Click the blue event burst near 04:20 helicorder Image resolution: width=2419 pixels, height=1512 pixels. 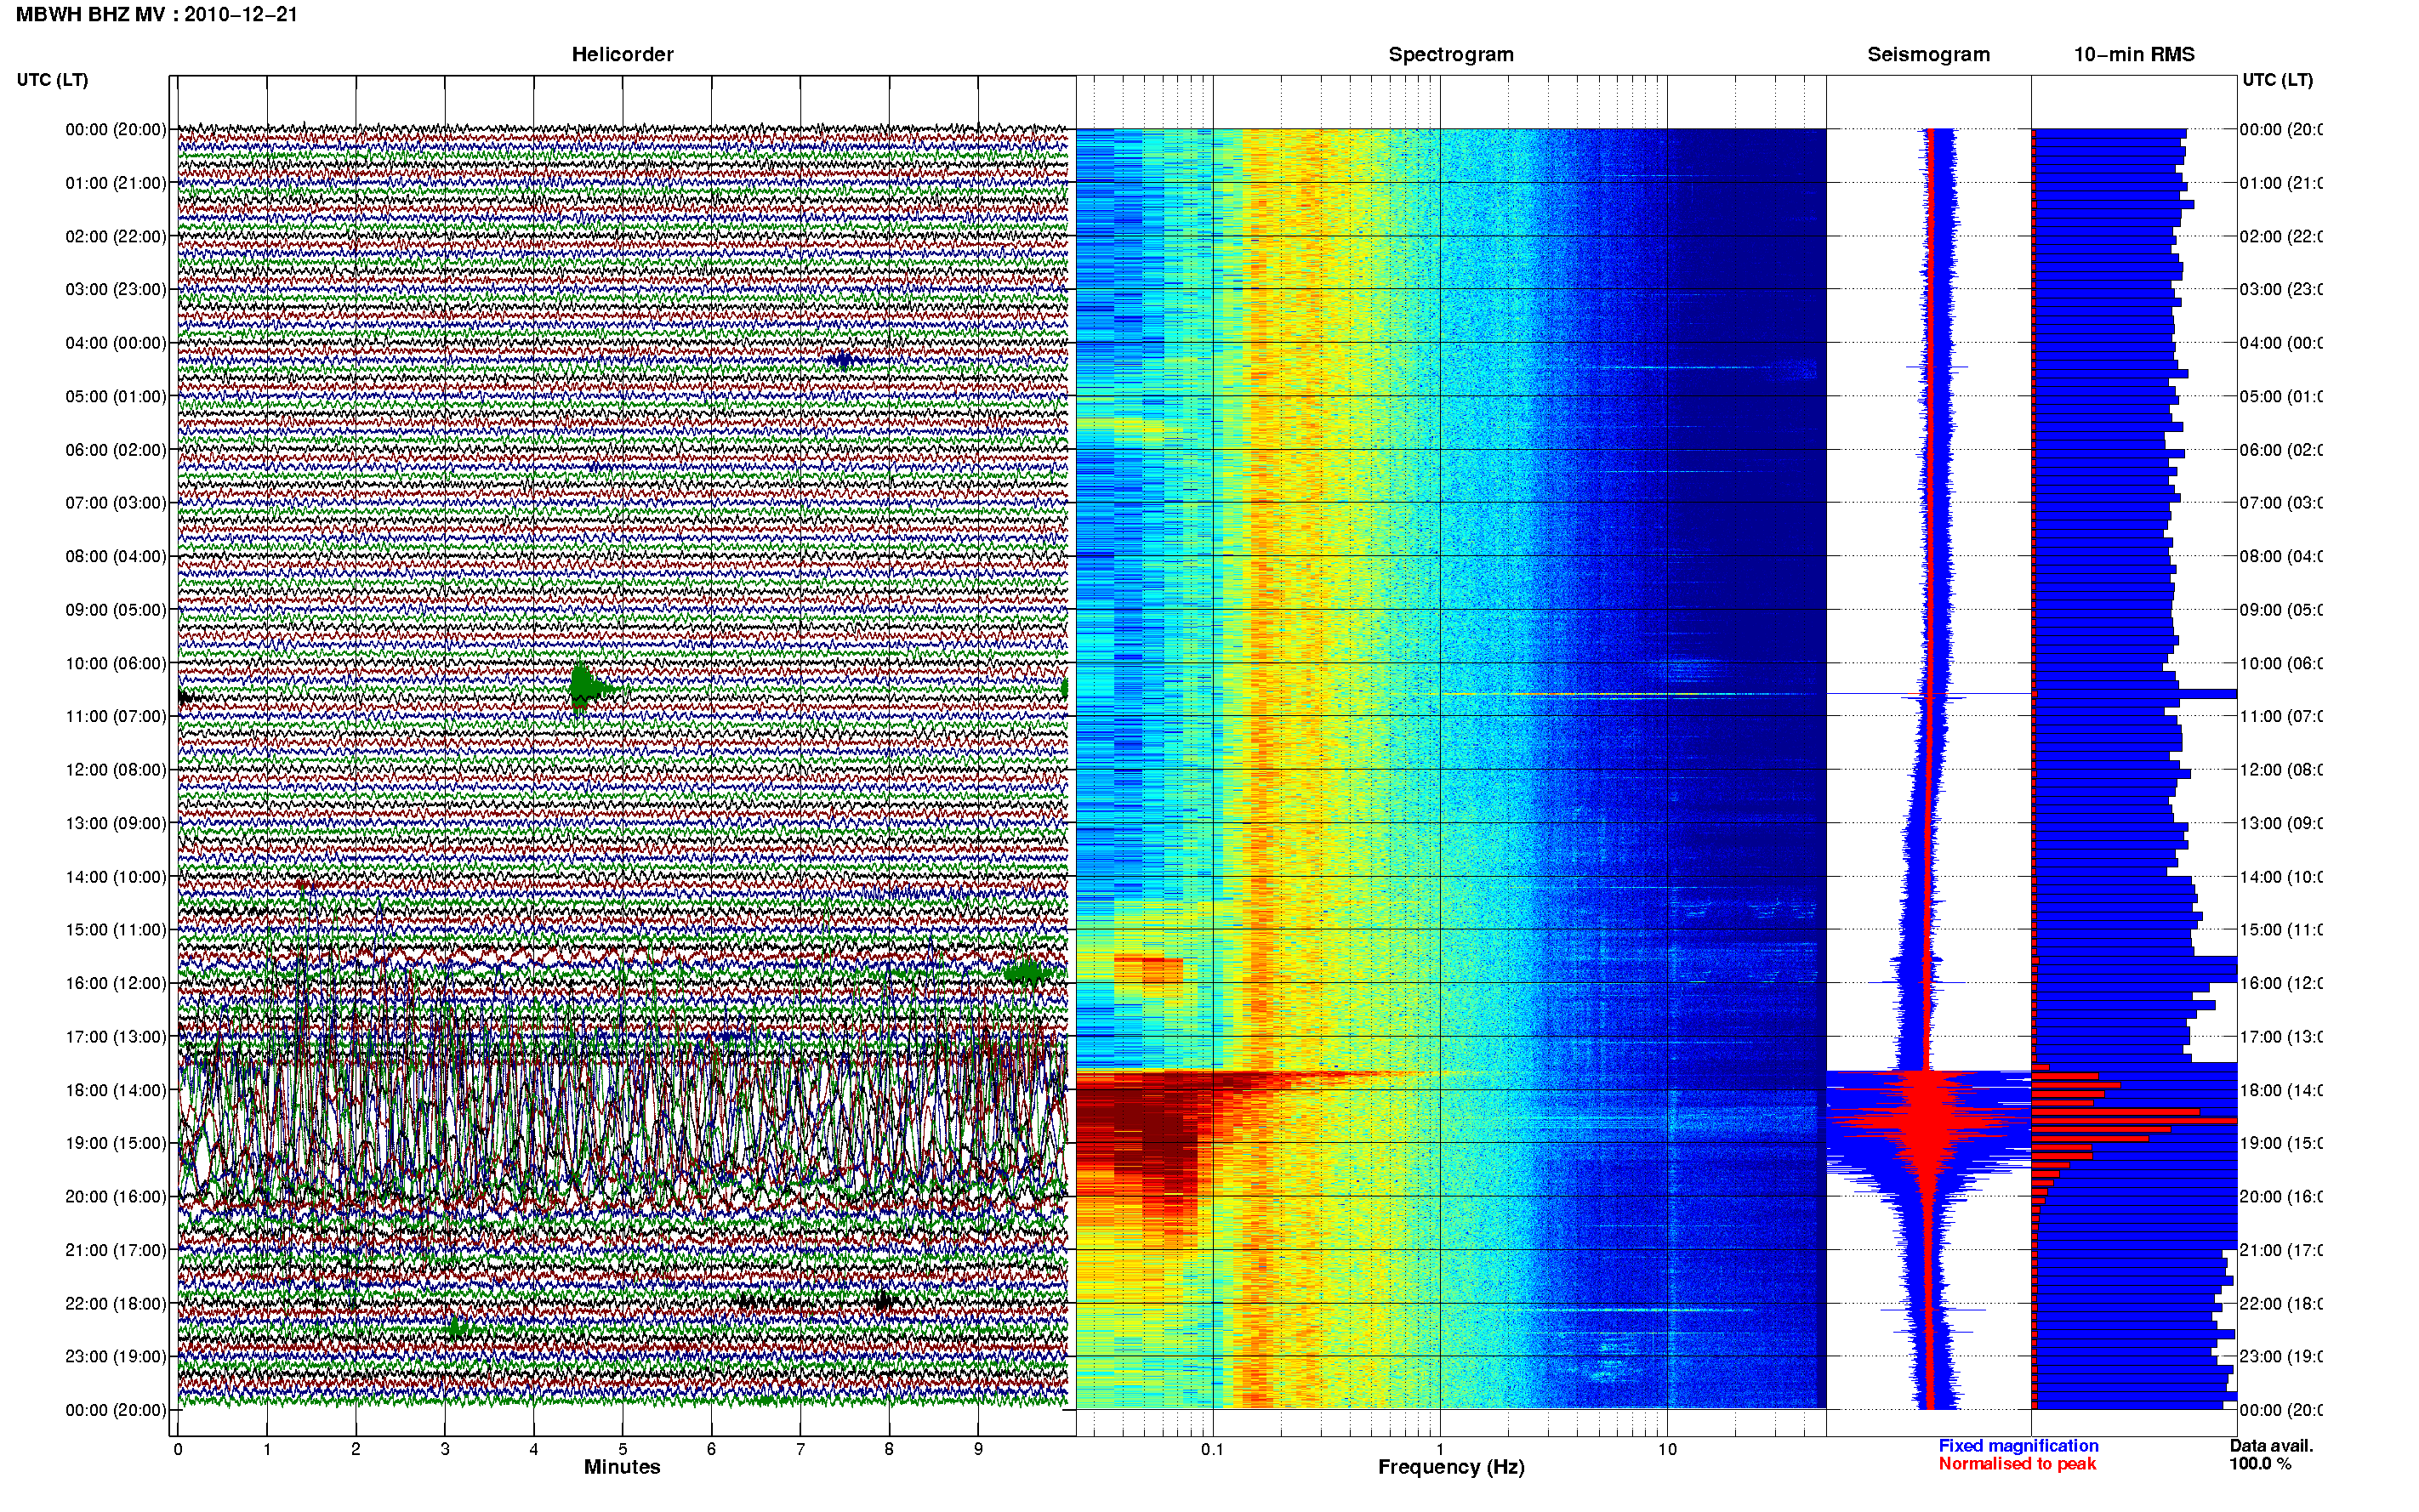point(843,359)
